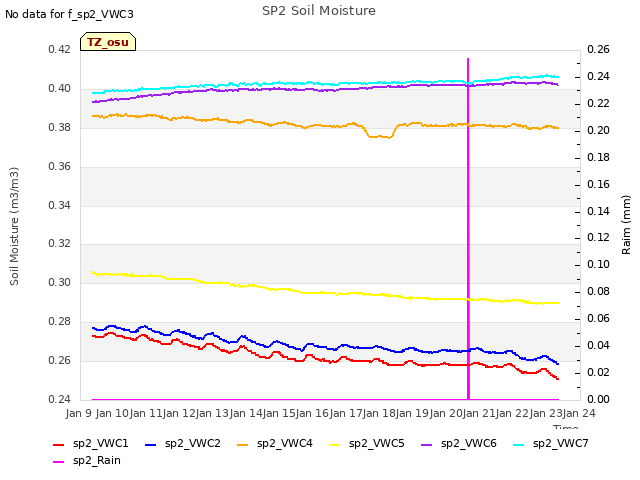
Task: Click the 0.00 right axis value
Action: 598,399
